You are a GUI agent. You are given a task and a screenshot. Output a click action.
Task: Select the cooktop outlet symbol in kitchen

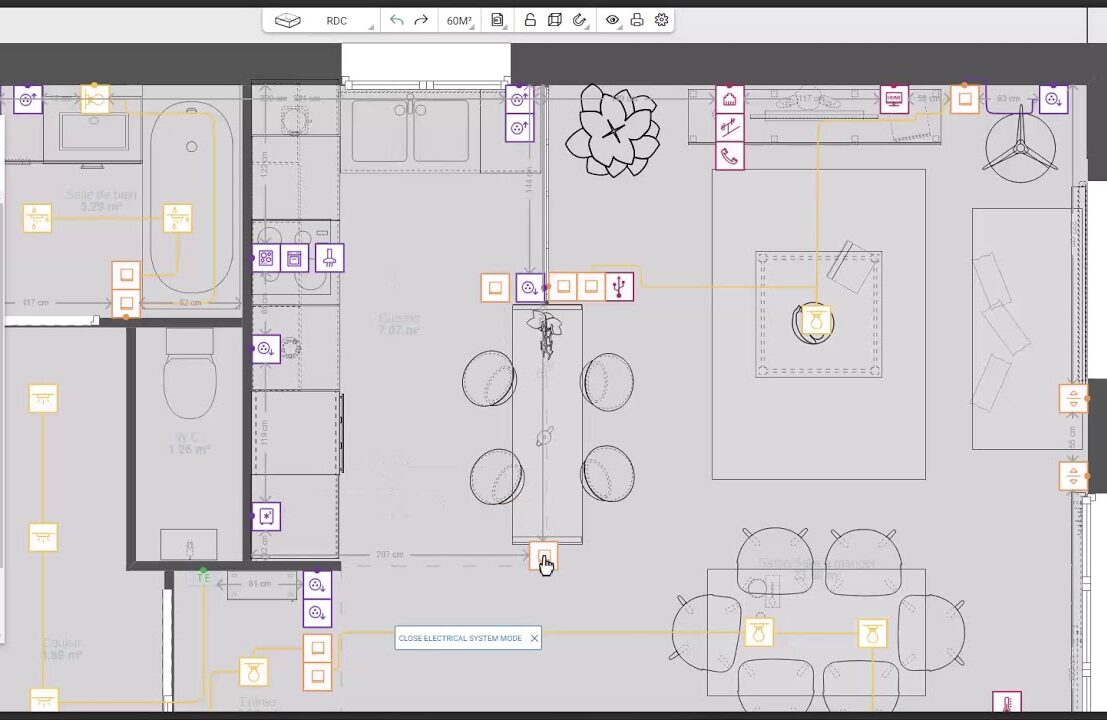click(x=266, y=258)
